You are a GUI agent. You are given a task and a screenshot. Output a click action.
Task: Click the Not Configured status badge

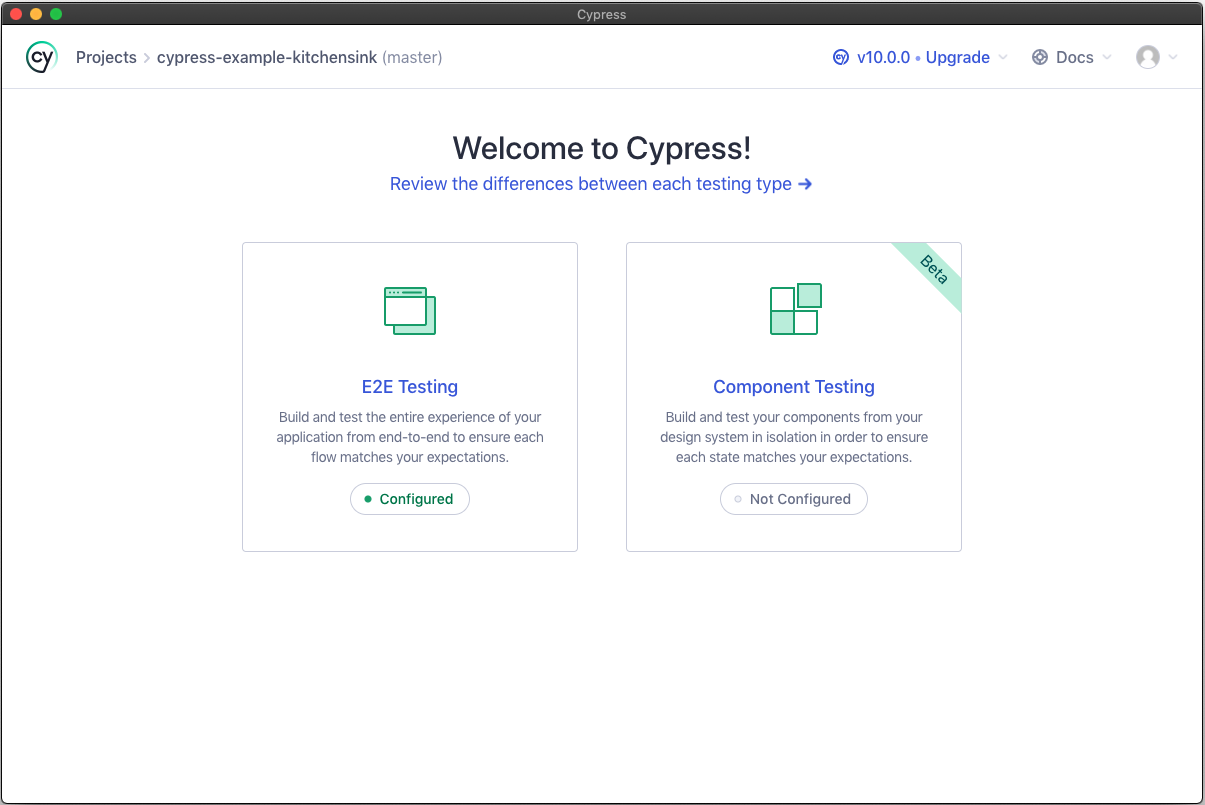[x=794, y=499]
